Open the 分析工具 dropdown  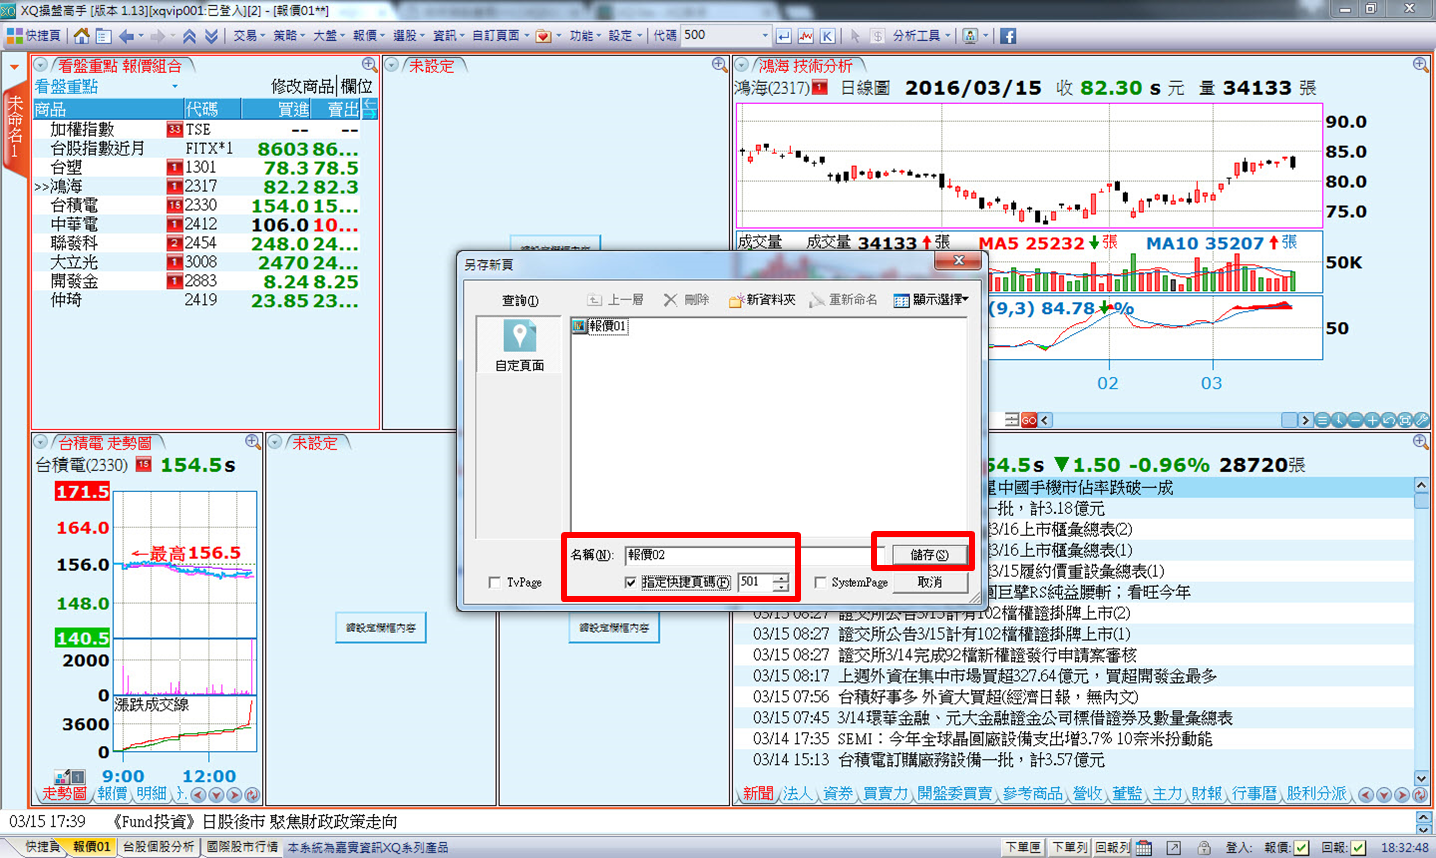(x=921, y=36)
